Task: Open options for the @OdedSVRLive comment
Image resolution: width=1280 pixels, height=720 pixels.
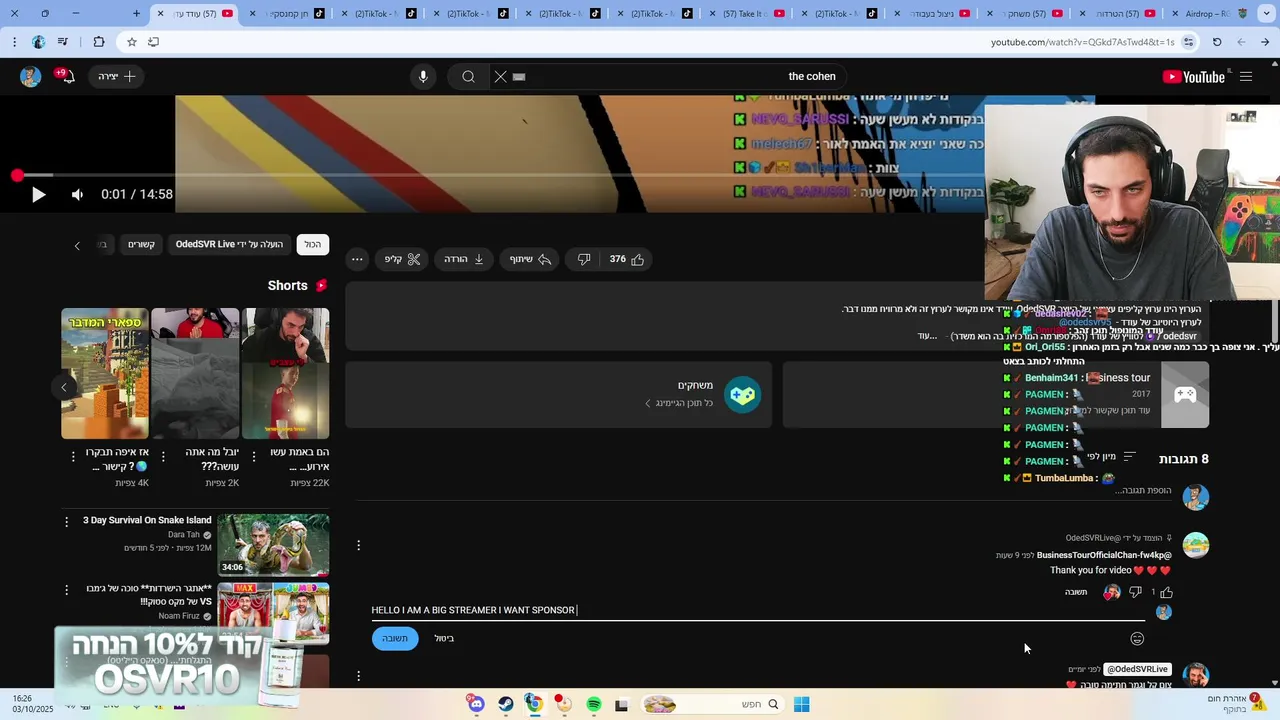Action: pos(358,676)
